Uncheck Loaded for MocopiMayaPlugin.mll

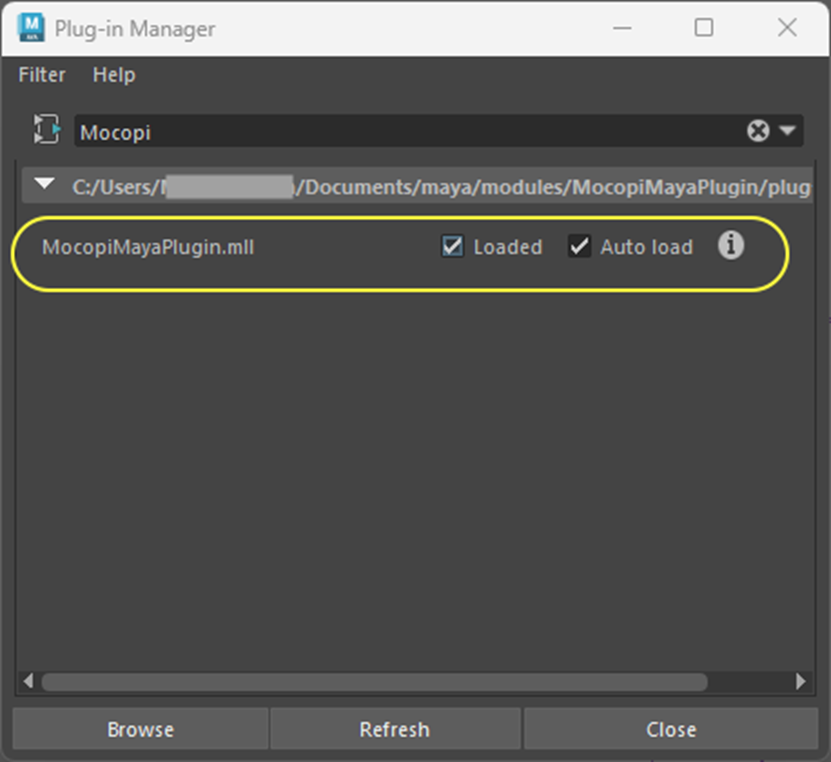[453, 246]
